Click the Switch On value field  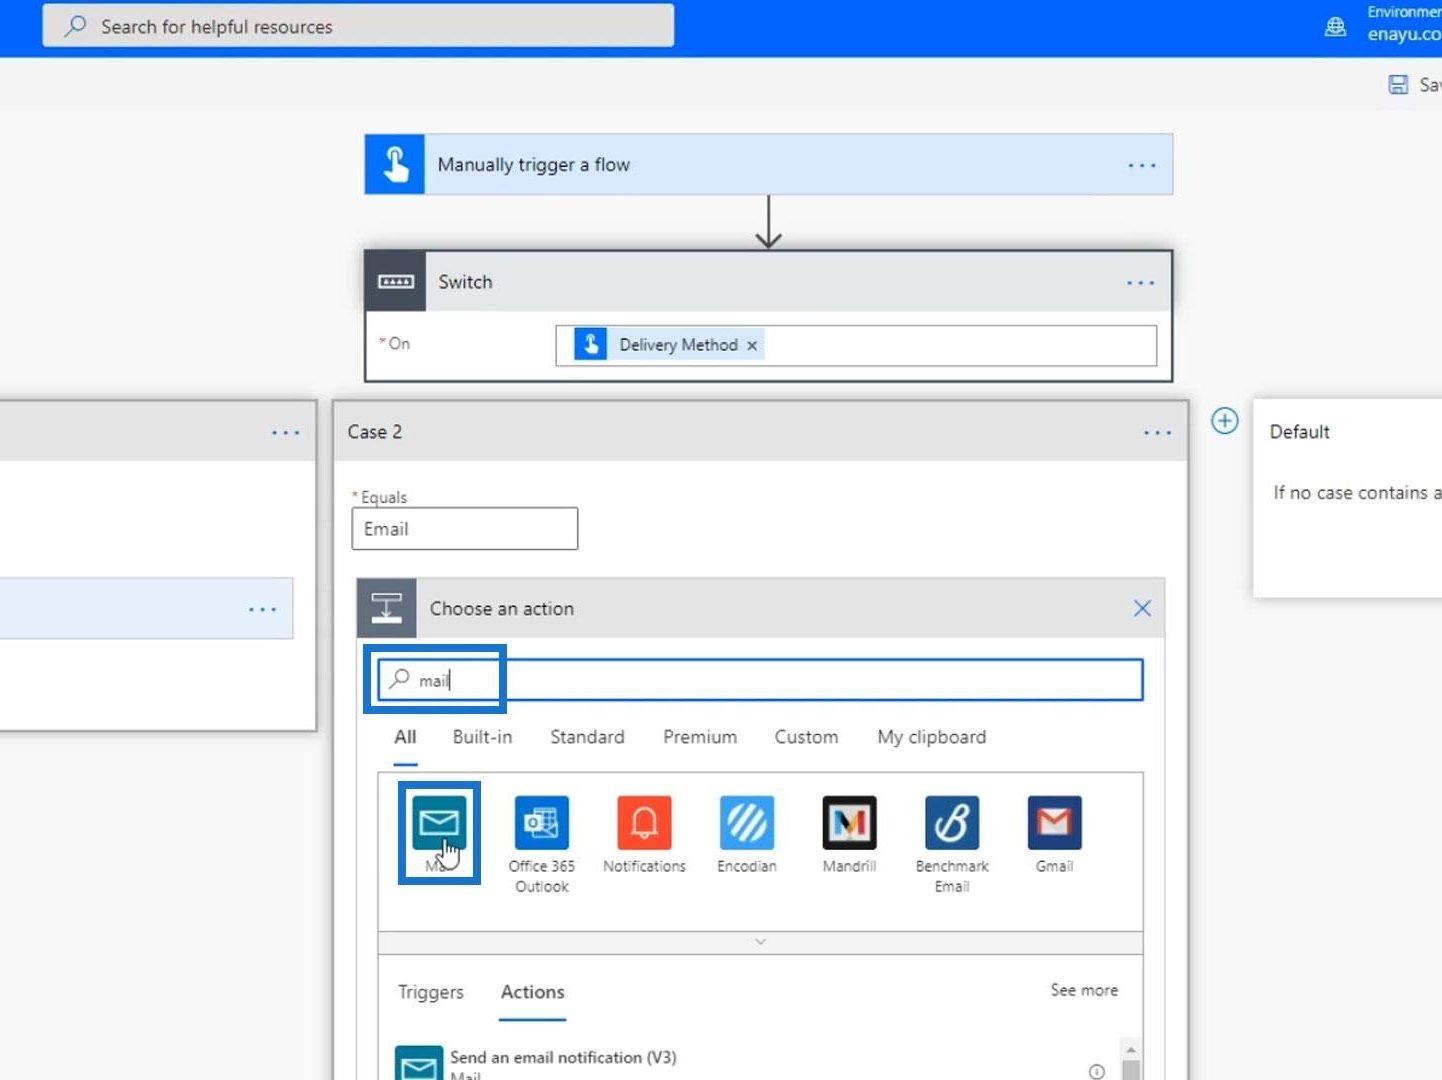tap(856, 345)
